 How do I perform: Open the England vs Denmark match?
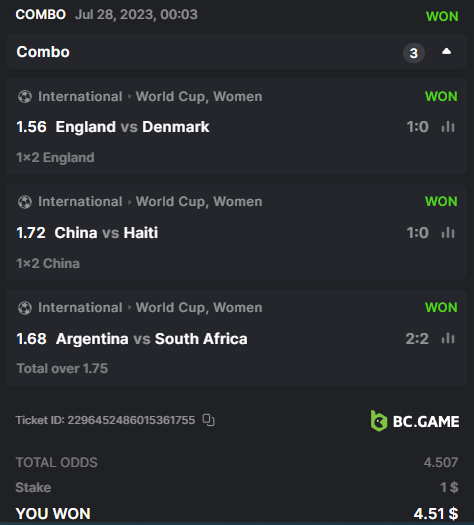133,127
